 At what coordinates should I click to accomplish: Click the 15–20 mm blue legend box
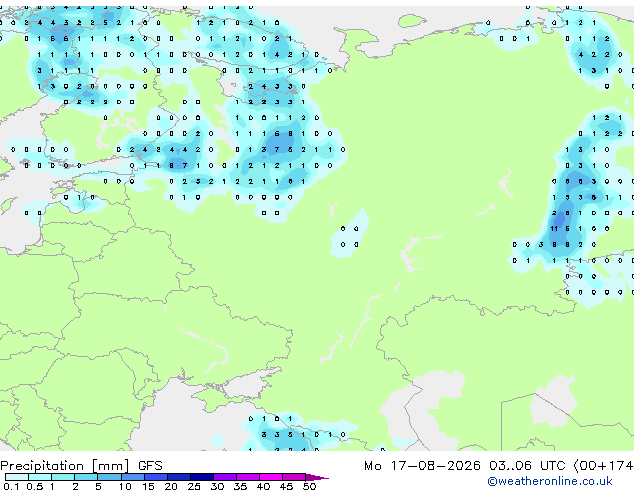point(155,477)
